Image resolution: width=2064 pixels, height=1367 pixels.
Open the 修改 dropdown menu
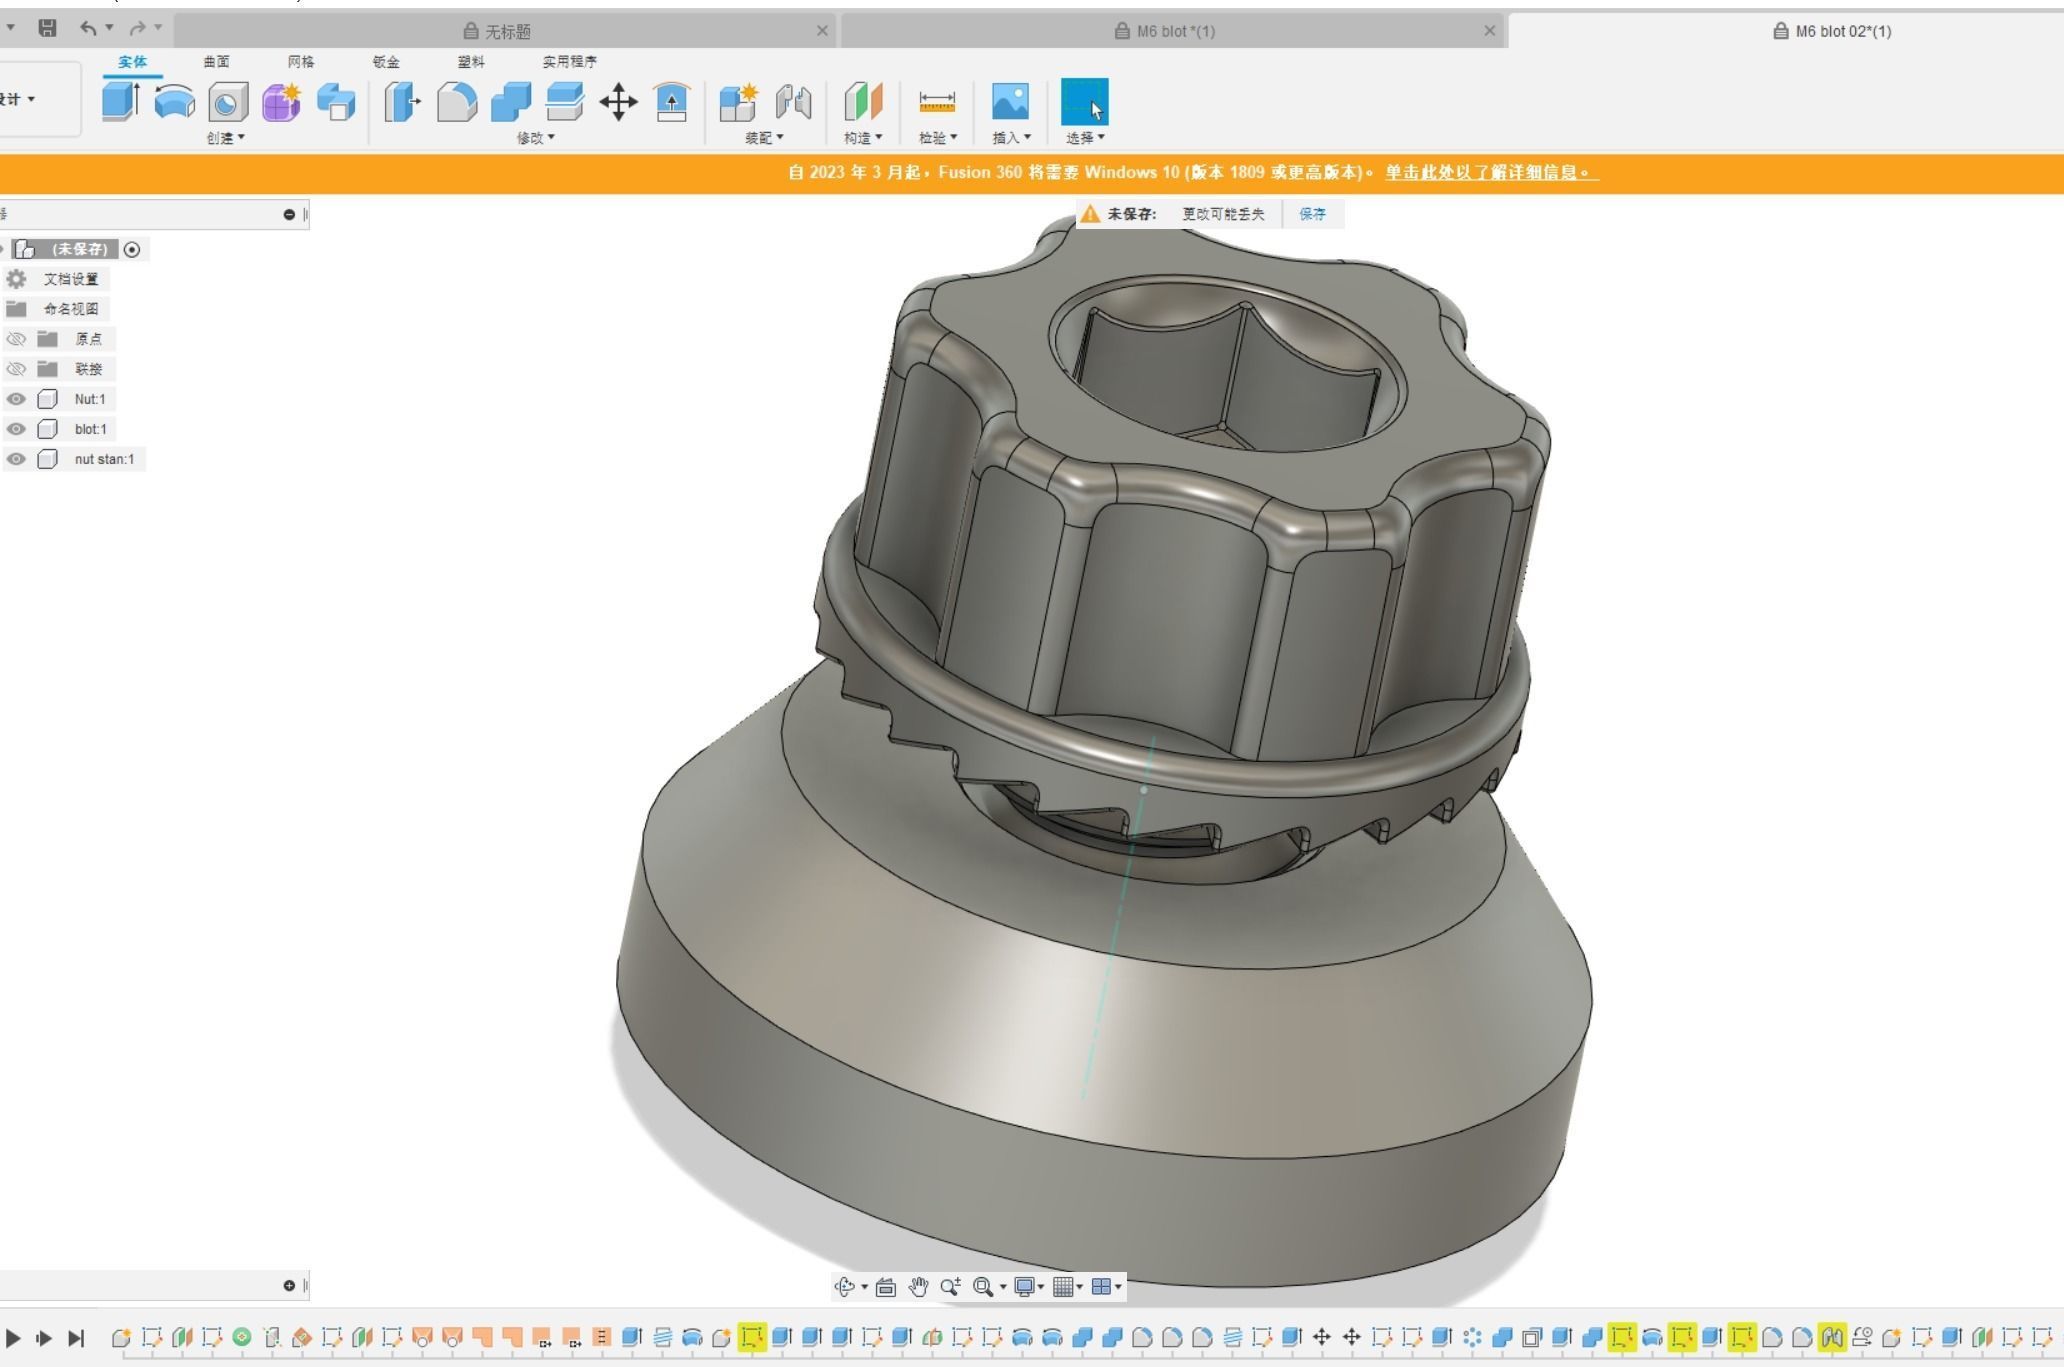pos(535,138)
